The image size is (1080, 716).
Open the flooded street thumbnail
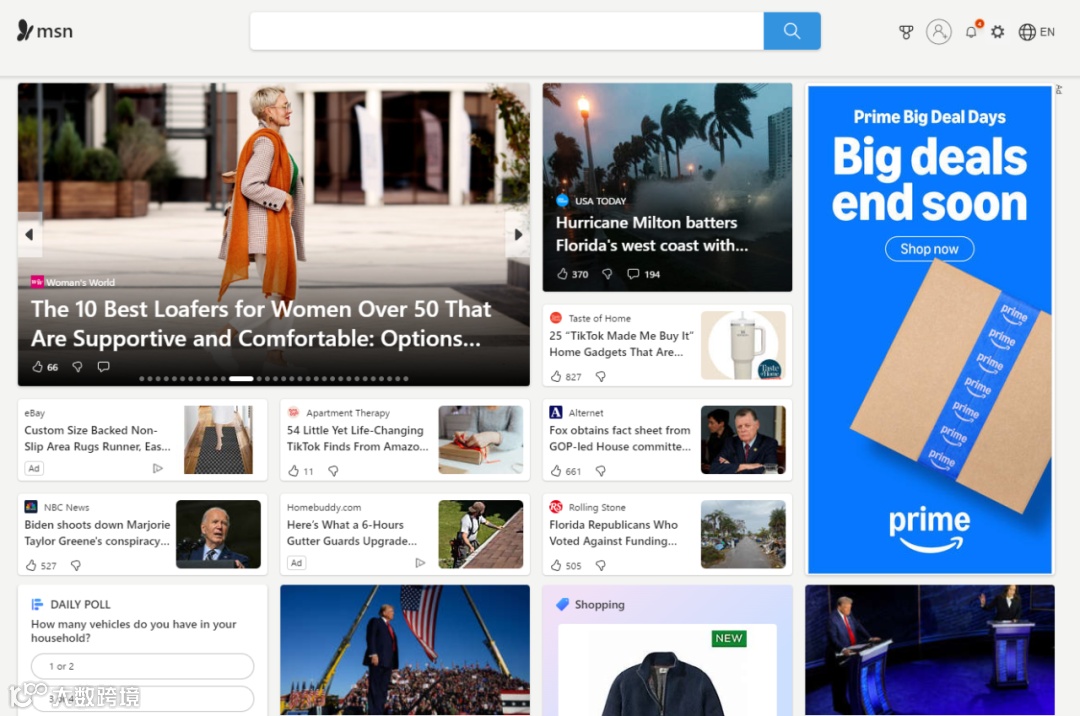click(x=743, y=534)
